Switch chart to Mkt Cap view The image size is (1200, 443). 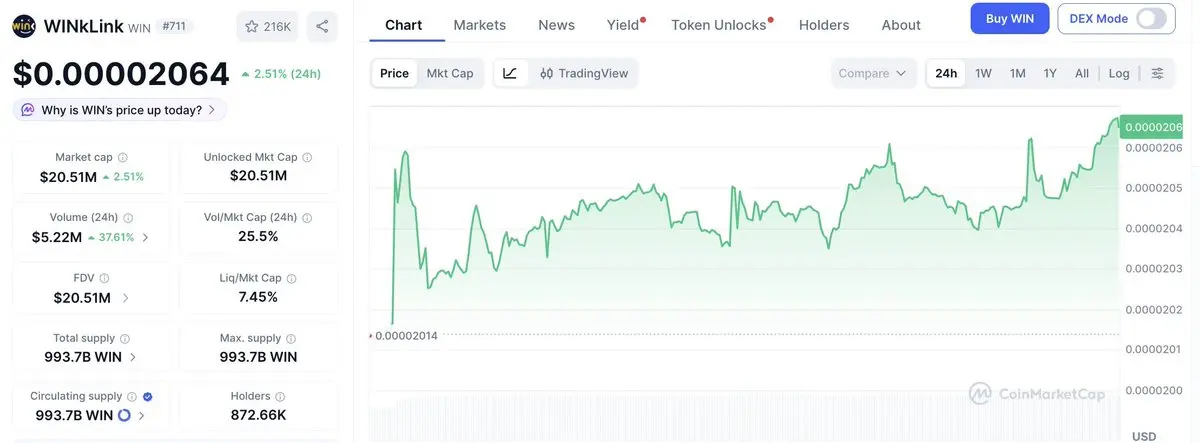[x=450, y=73]
